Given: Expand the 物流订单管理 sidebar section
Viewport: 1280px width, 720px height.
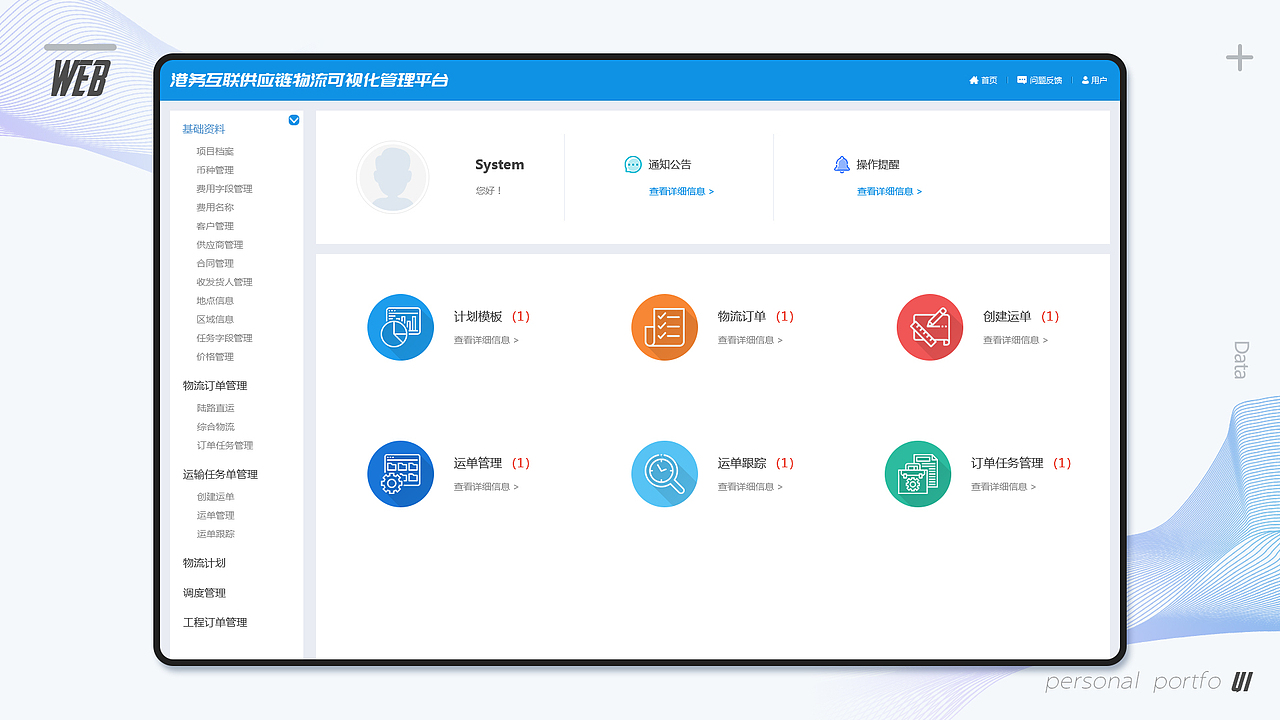Looking at the screenshot, I should (x=215, y=386).
